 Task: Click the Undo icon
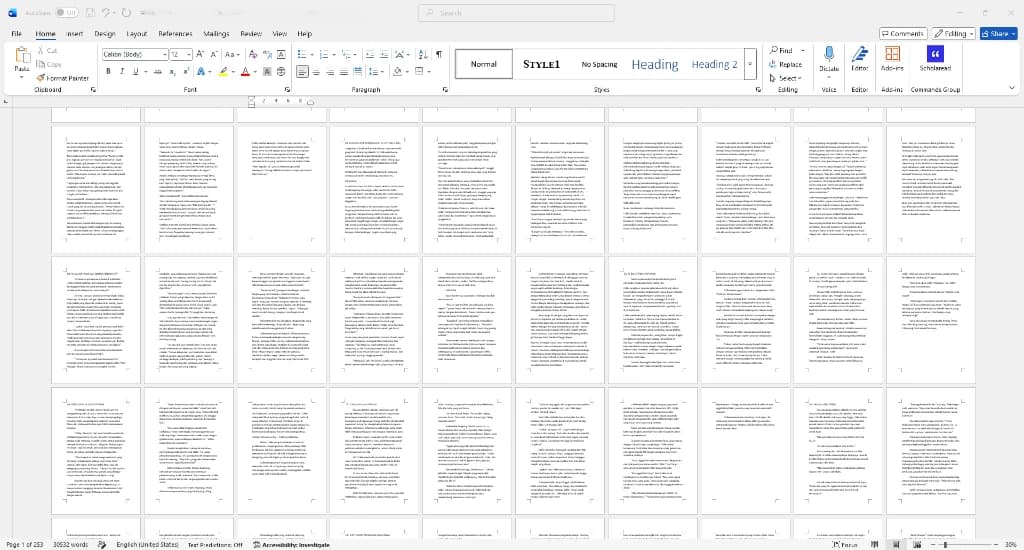(x=105, y=12)
